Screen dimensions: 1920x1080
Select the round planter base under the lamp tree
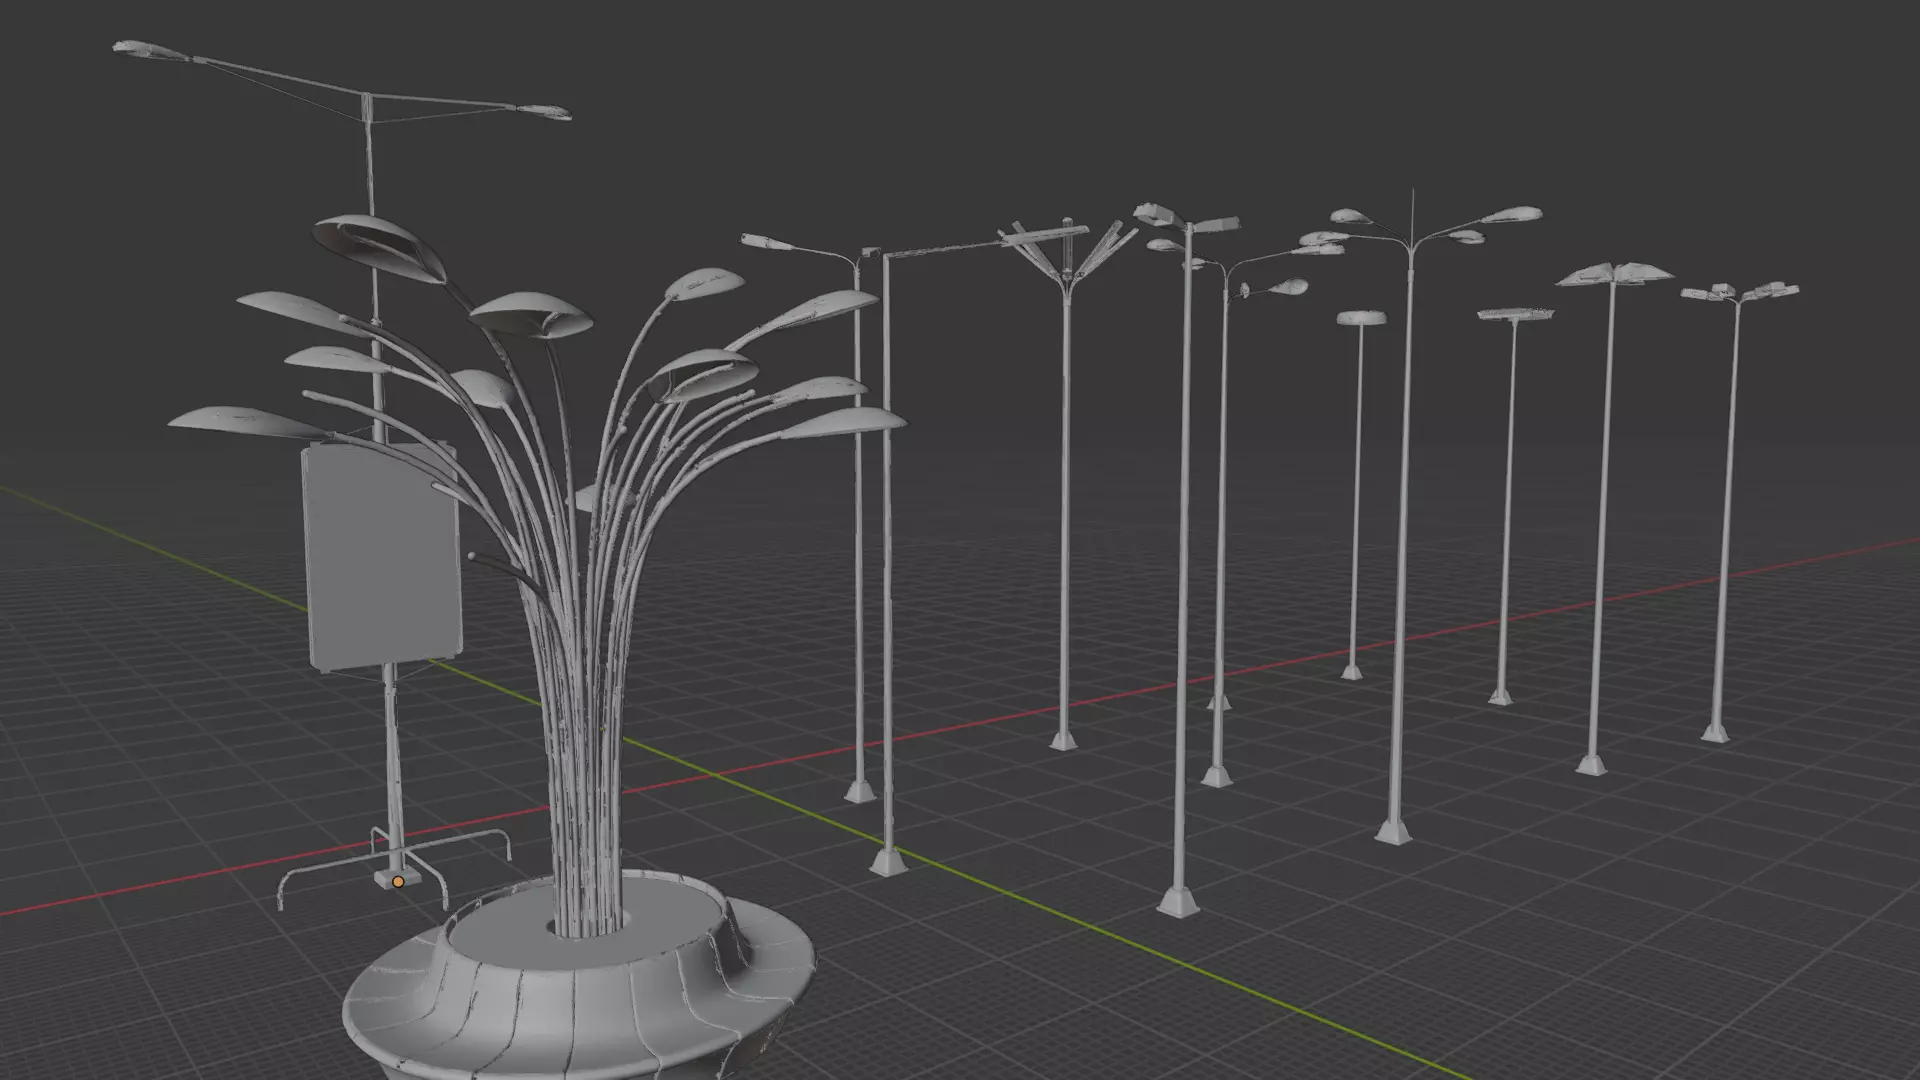tap(580, 978)
